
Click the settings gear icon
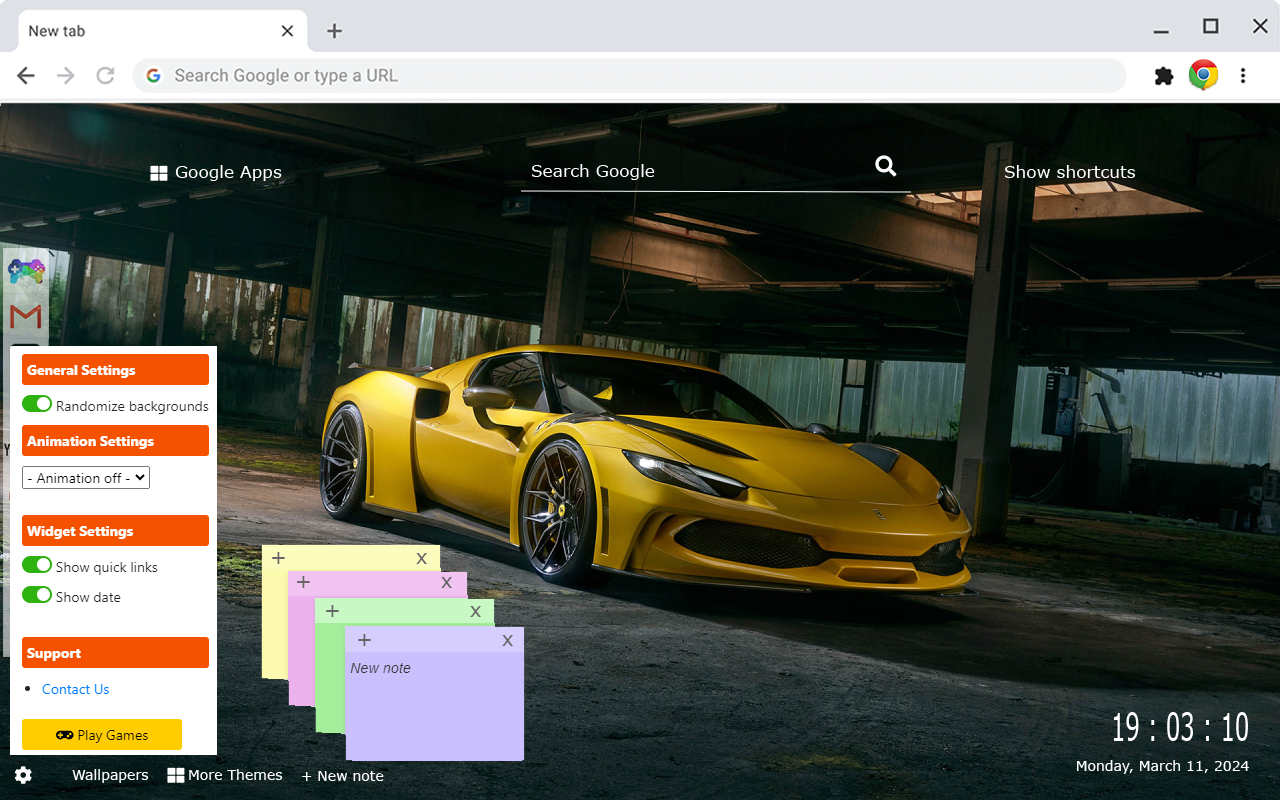[23, 775]
